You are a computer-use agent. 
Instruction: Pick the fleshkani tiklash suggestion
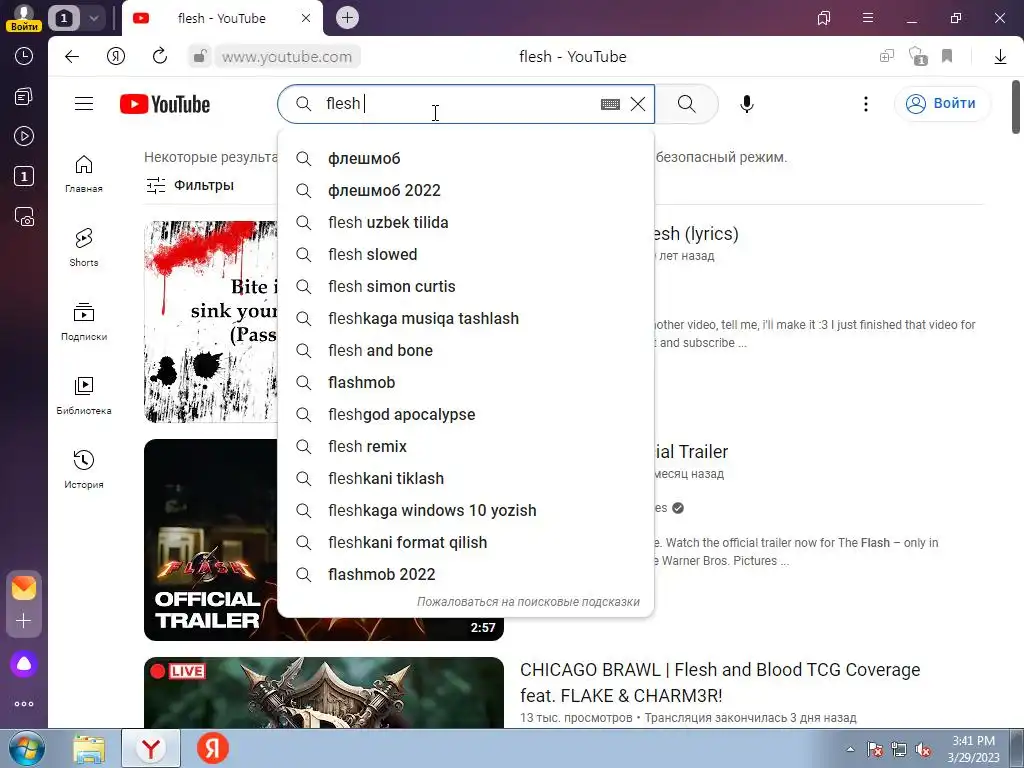tap(466, 479)
